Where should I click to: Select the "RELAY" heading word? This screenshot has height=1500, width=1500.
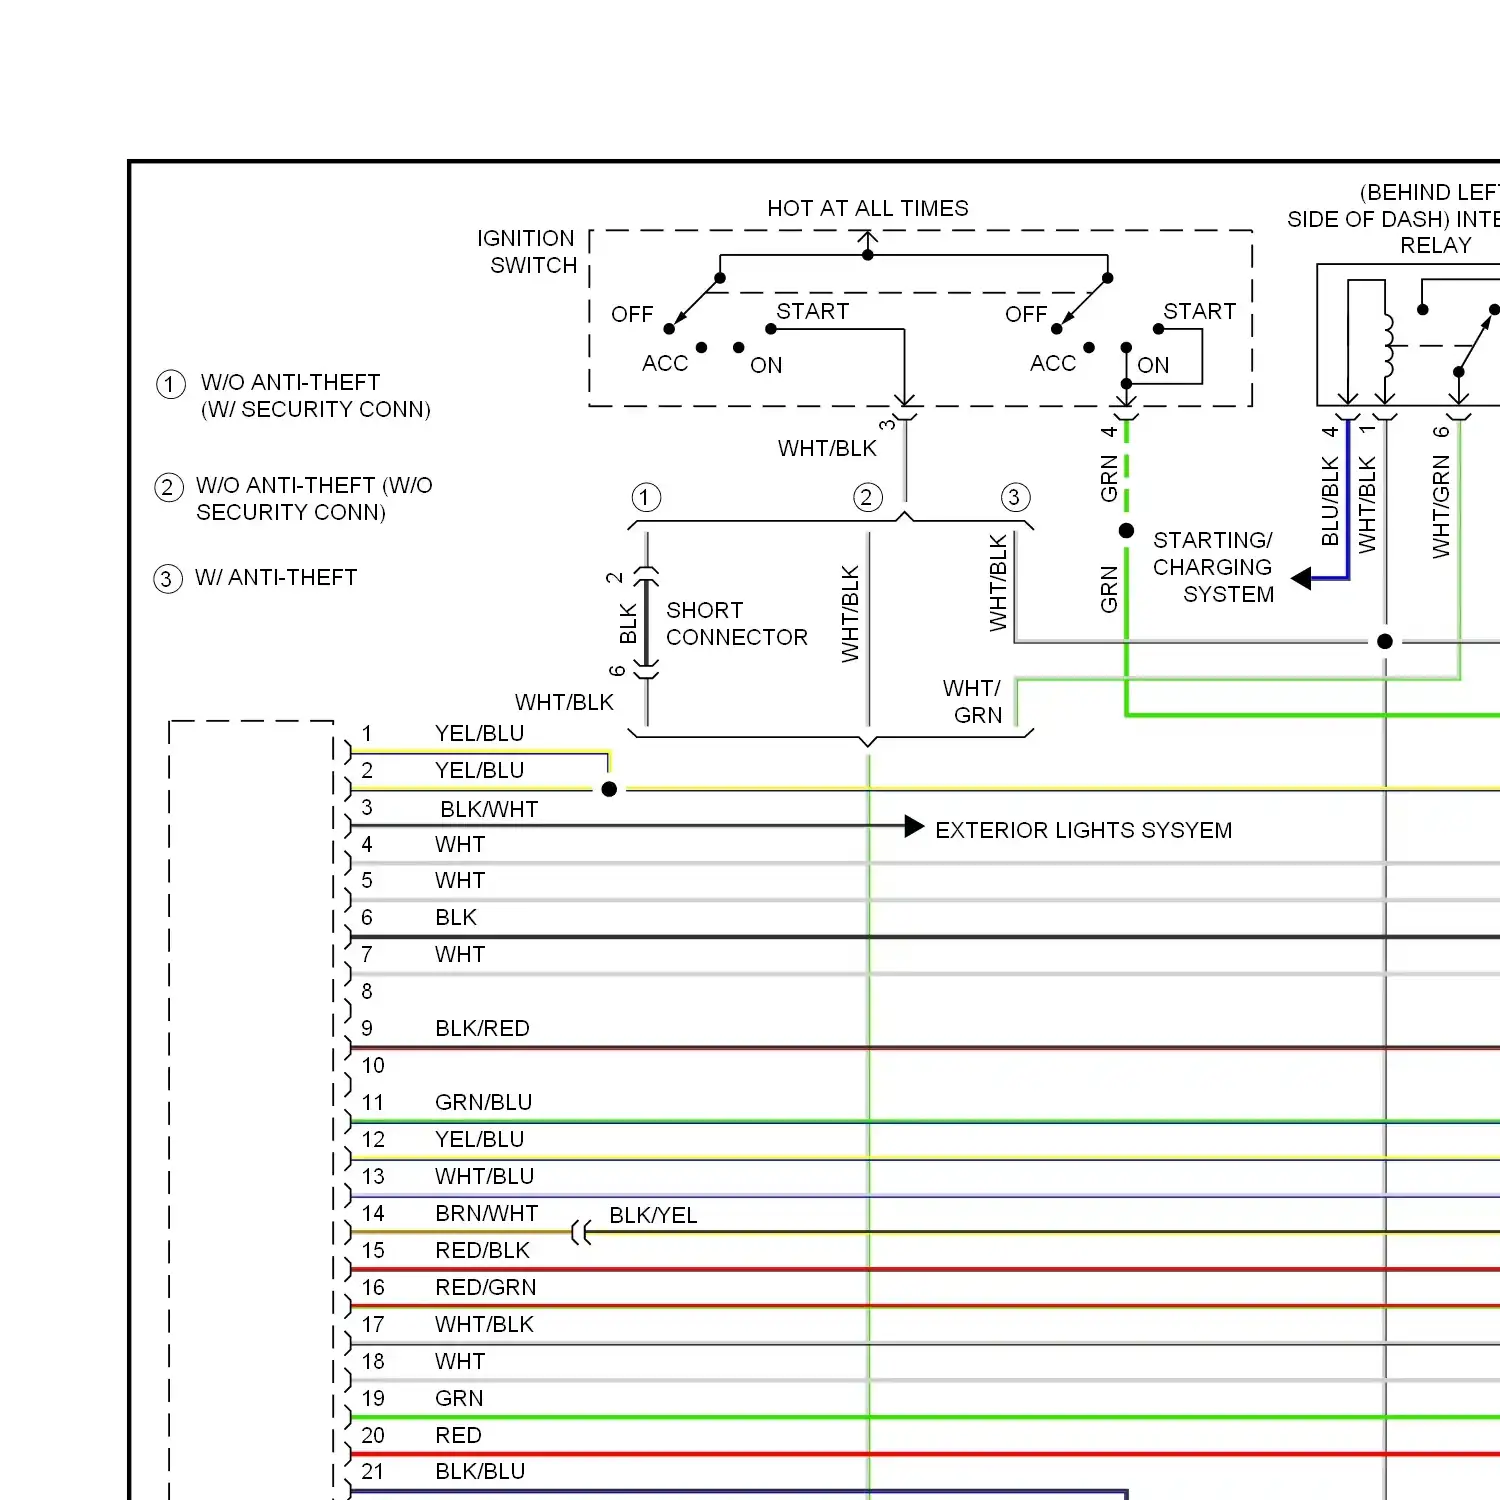(x=1436, y=245)
